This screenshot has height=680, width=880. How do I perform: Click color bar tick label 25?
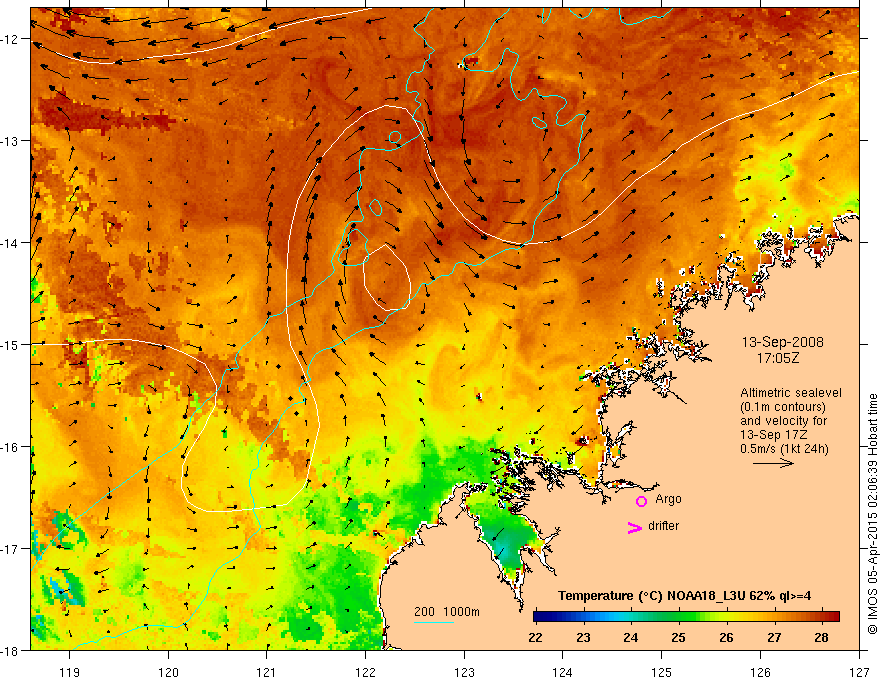tap(679, 637)
